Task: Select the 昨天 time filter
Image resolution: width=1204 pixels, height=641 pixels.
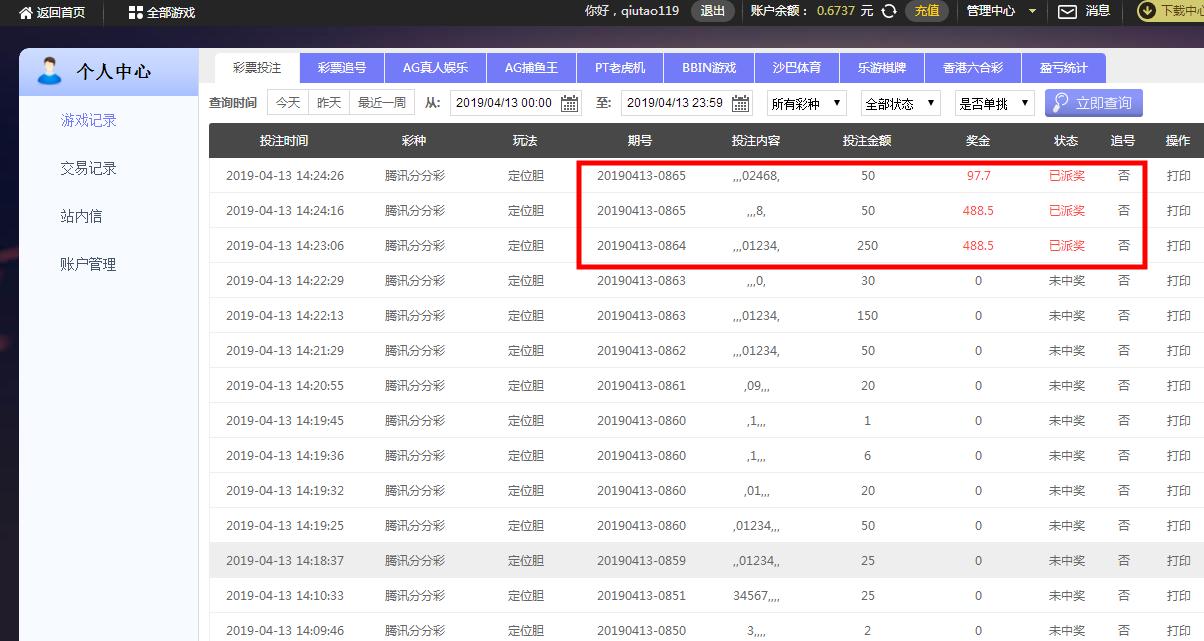Action: 329,103
